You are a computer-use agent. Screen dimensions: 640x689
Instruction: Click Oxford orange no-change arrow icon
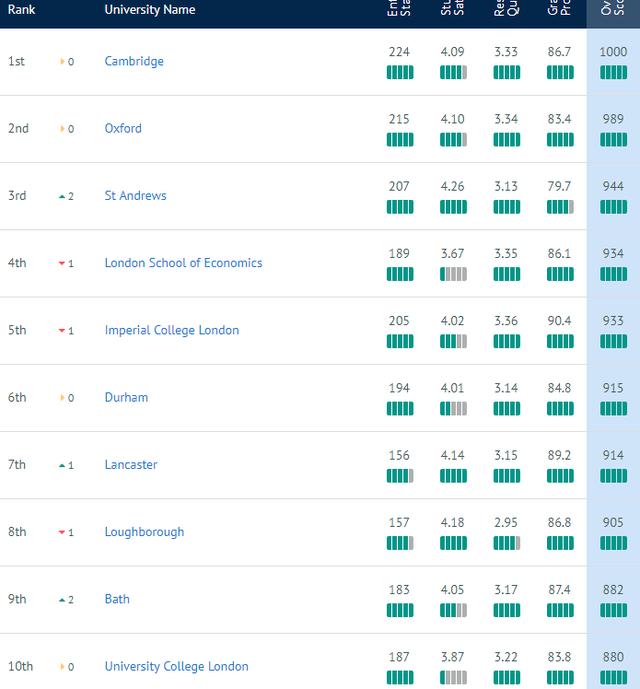(x=62, y=129)
